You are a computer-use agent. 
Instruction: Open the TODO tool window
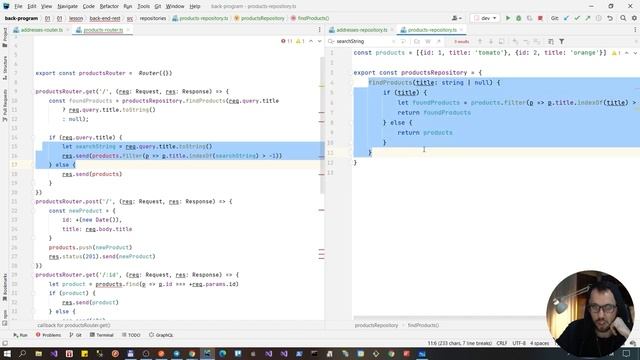[131, 335]
